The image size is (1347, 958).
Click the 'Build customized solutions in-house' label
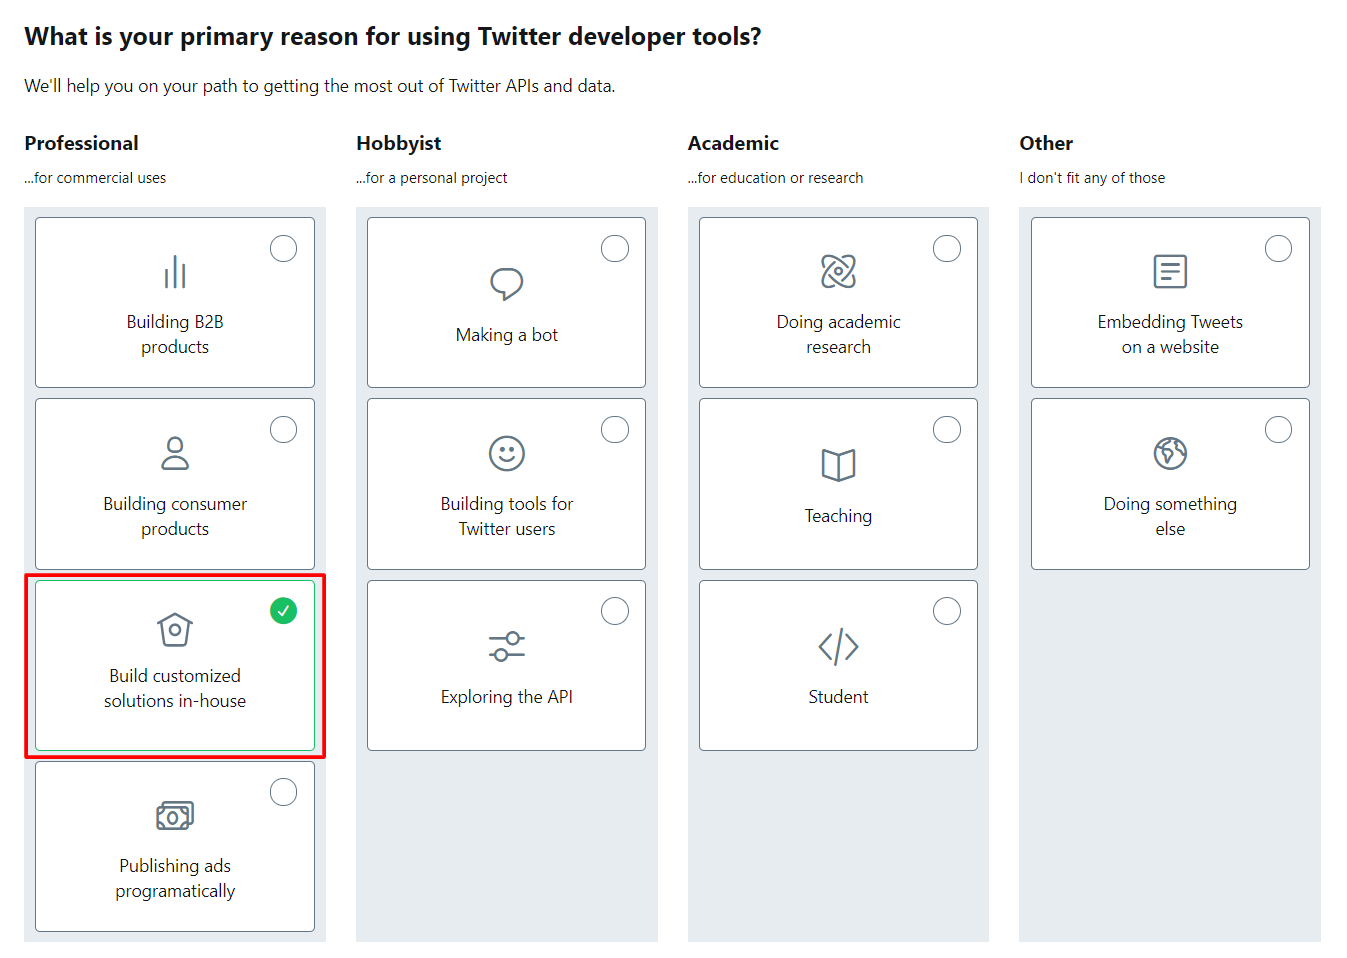[x=175, y=688]
